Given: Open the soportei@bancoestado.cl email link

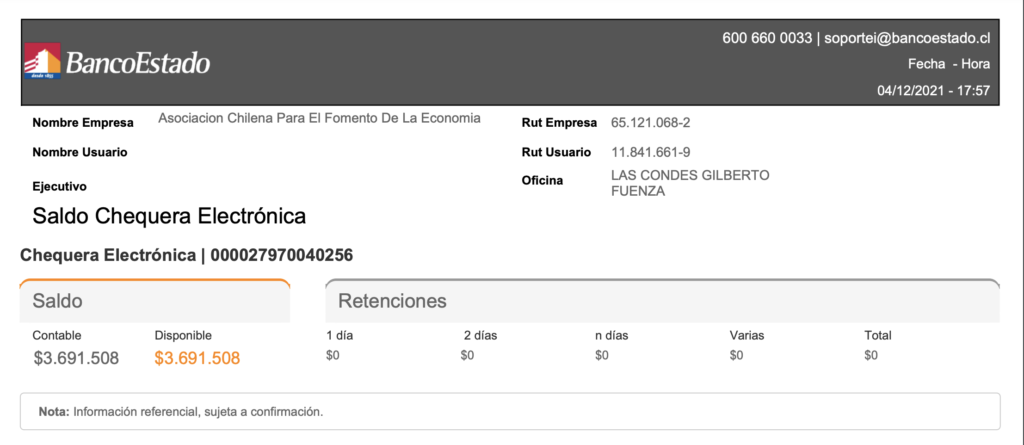Looking at the screenshot, I should (907, 38).
